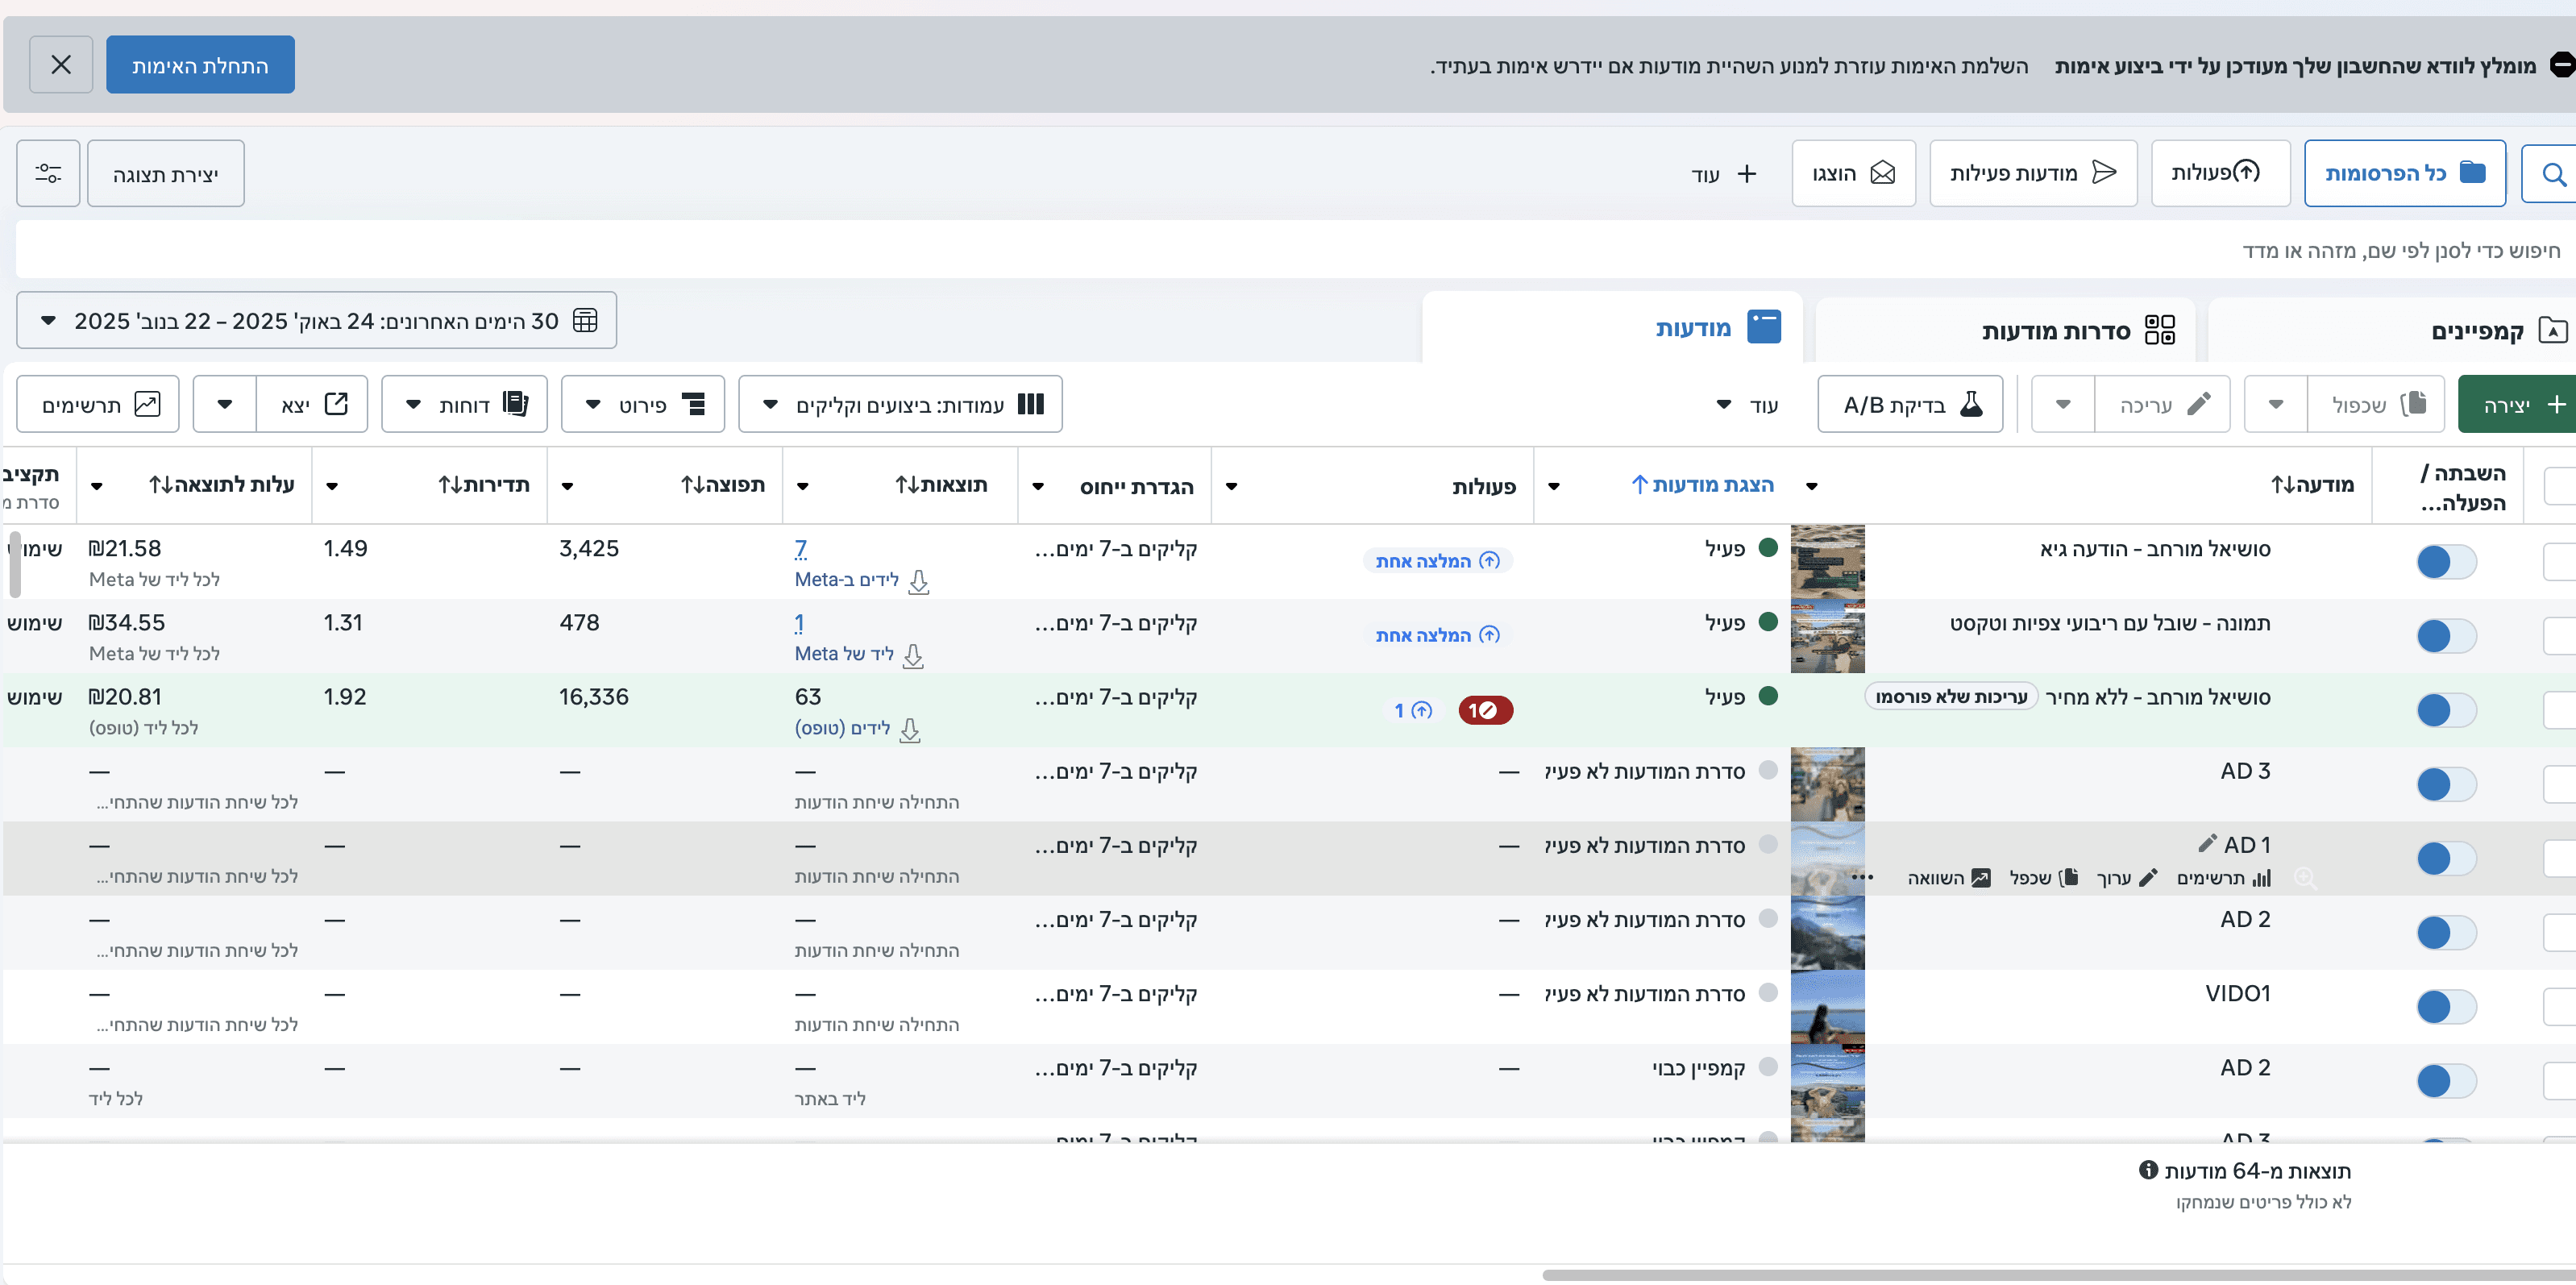Open the breakdown (פירוט) dropdown
The width and height of the screenshot is (2576, 1285).
(642, 405)
